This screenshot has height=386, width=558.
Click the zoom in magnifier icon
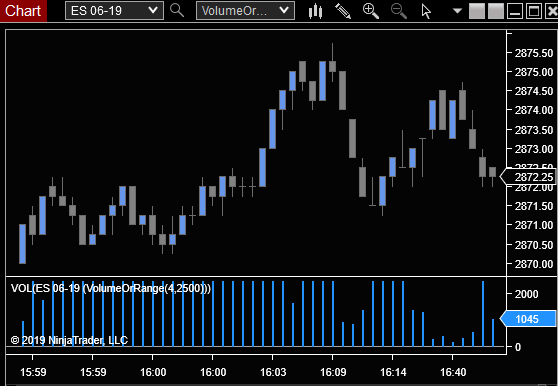pos(370,11)
